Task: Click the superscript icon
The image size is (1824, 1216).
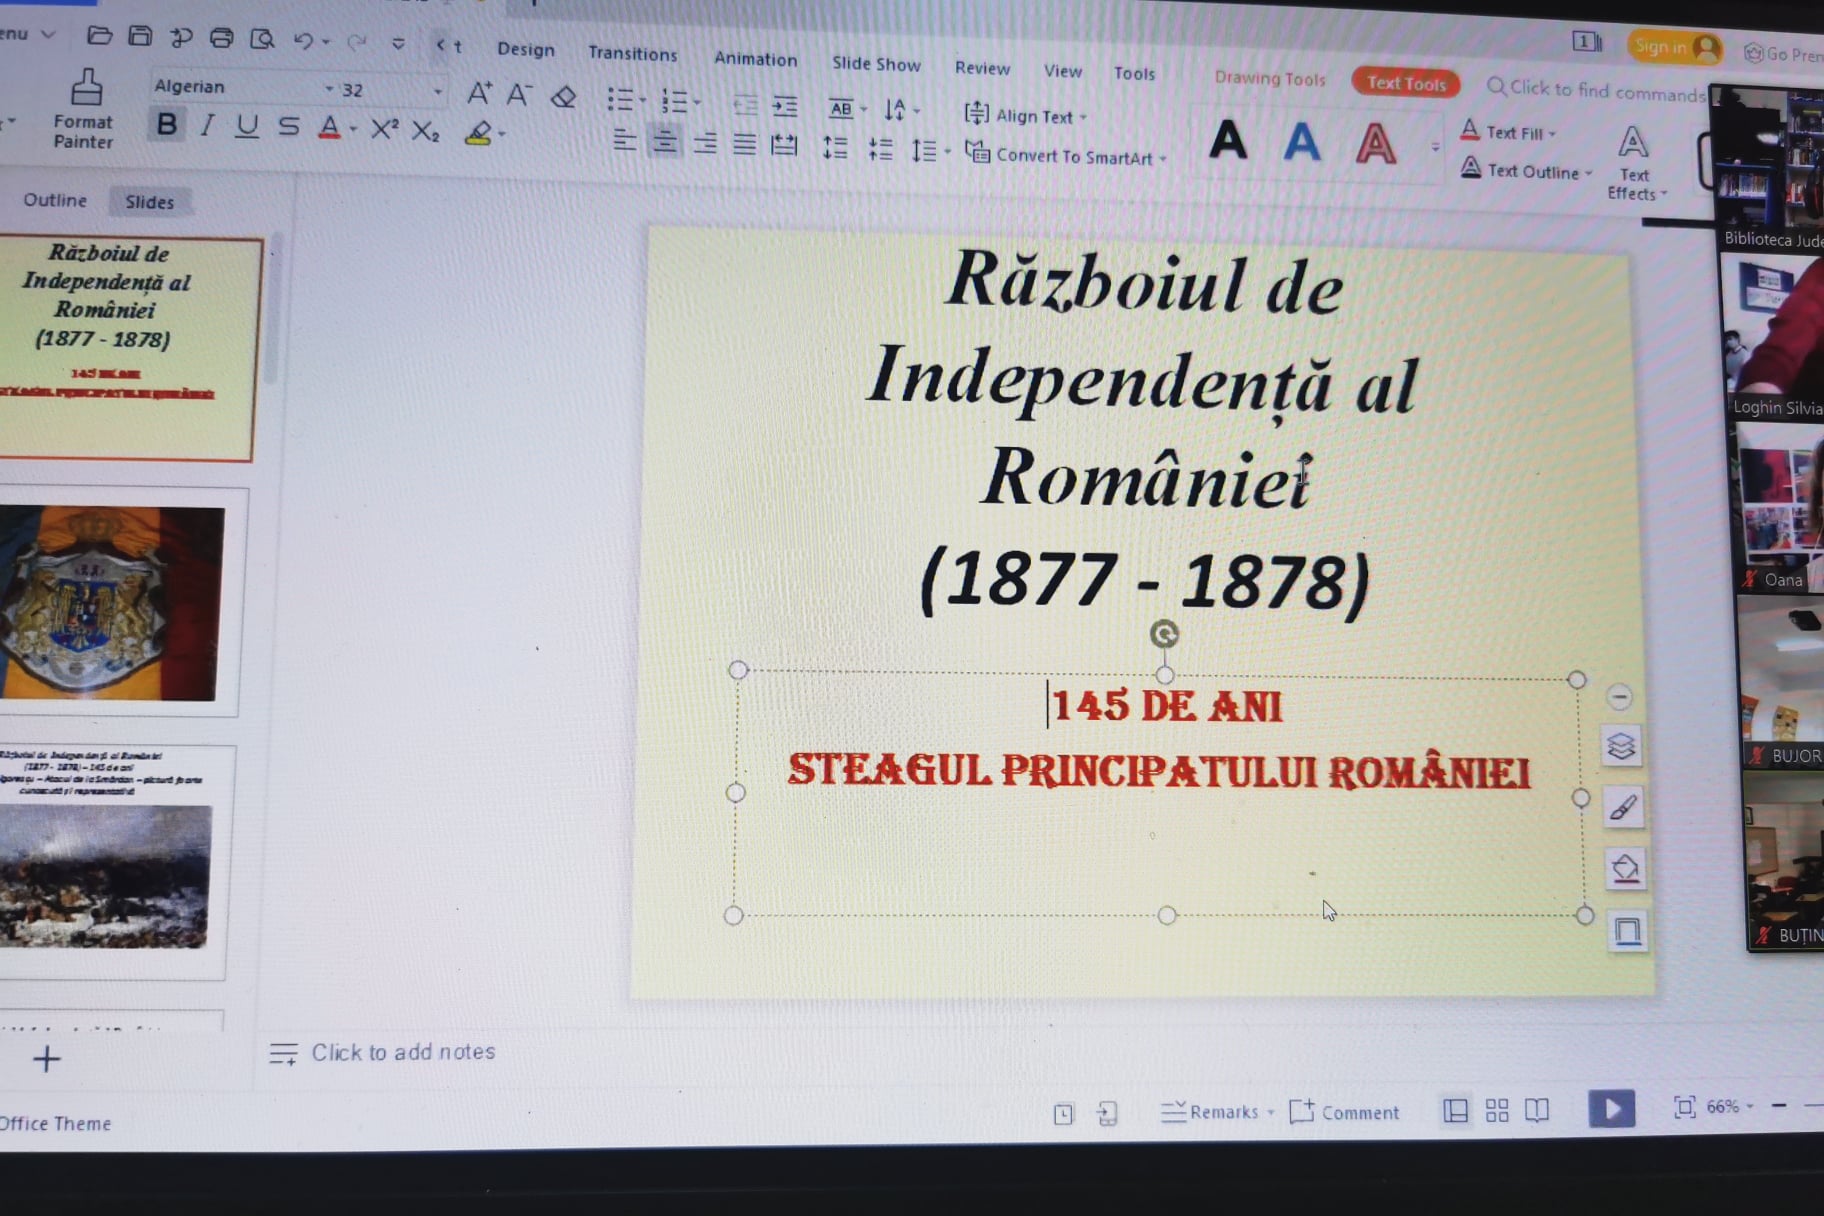Action: [x=384, y=129]
